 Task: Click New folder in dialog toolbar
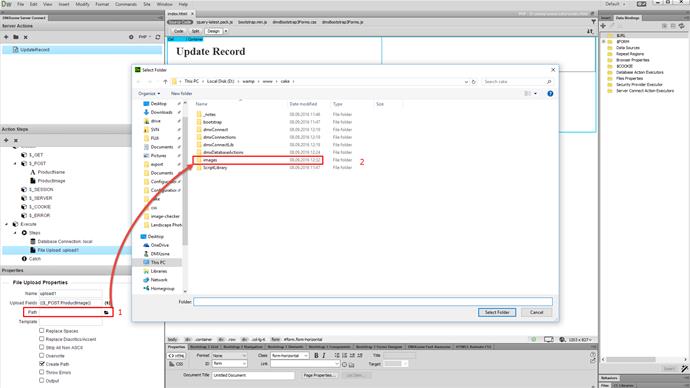(x=181, y=94)
